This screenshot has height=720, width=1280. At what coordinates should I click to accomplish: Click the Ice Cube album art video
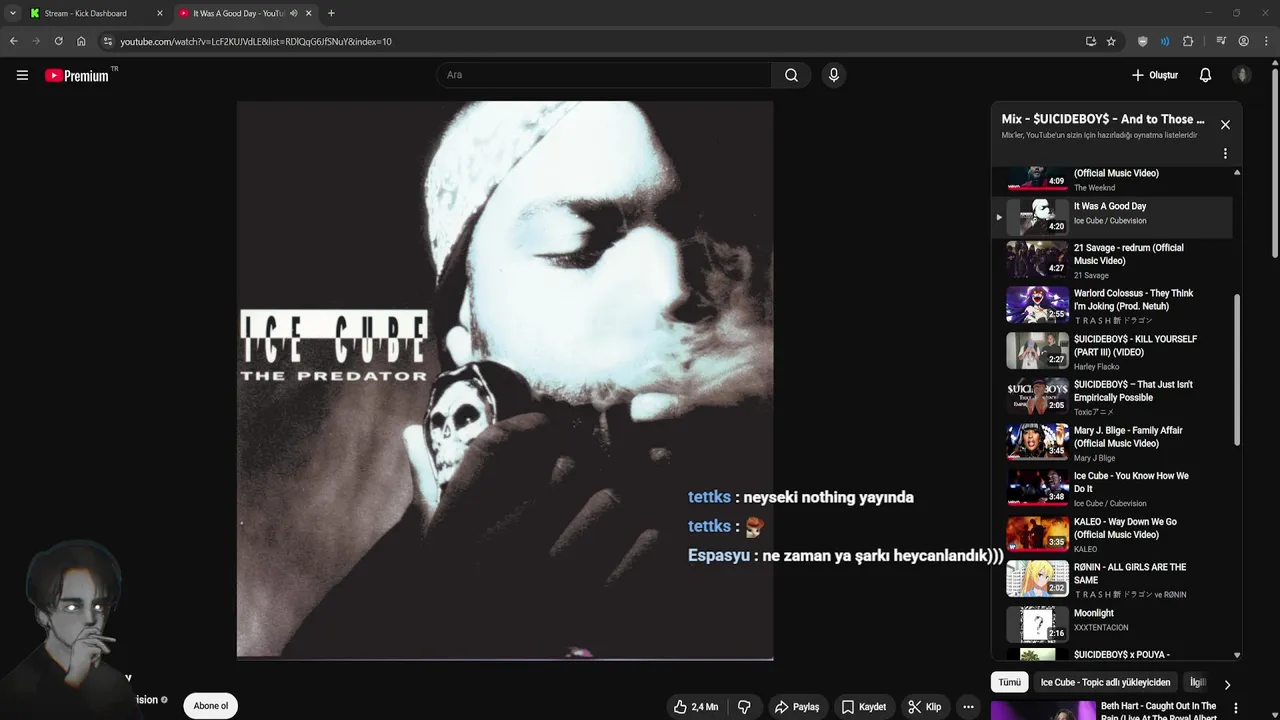505,380
